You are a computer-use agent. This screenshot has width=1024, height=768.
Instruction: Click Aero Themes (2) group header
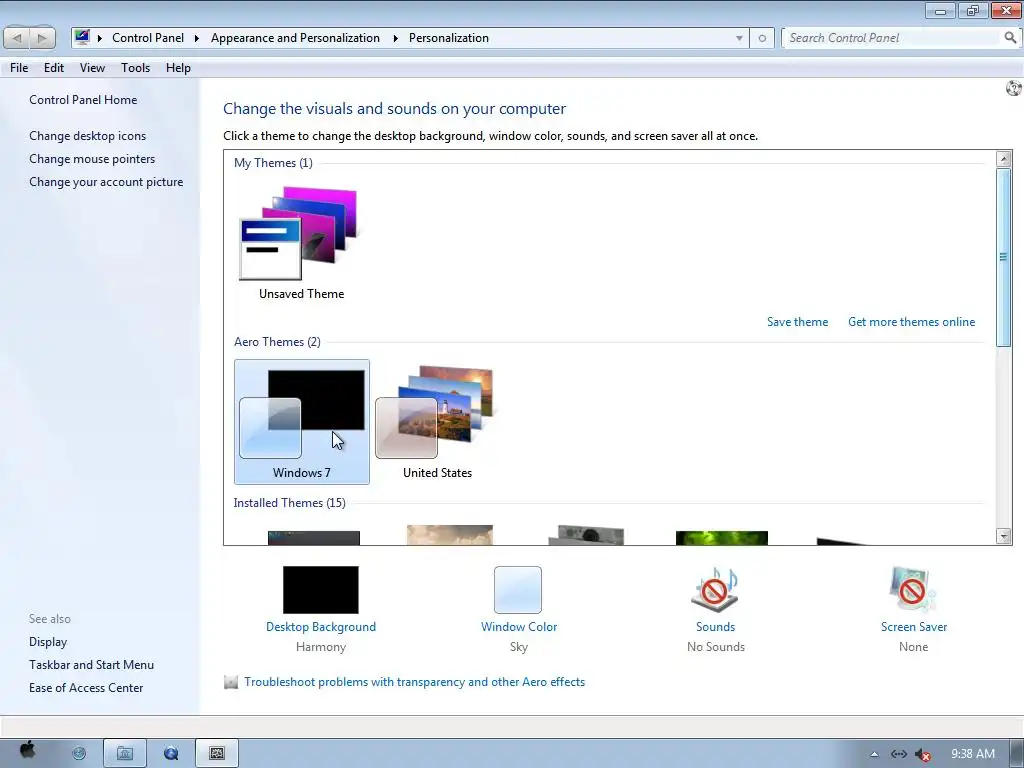tap(277, 342)
